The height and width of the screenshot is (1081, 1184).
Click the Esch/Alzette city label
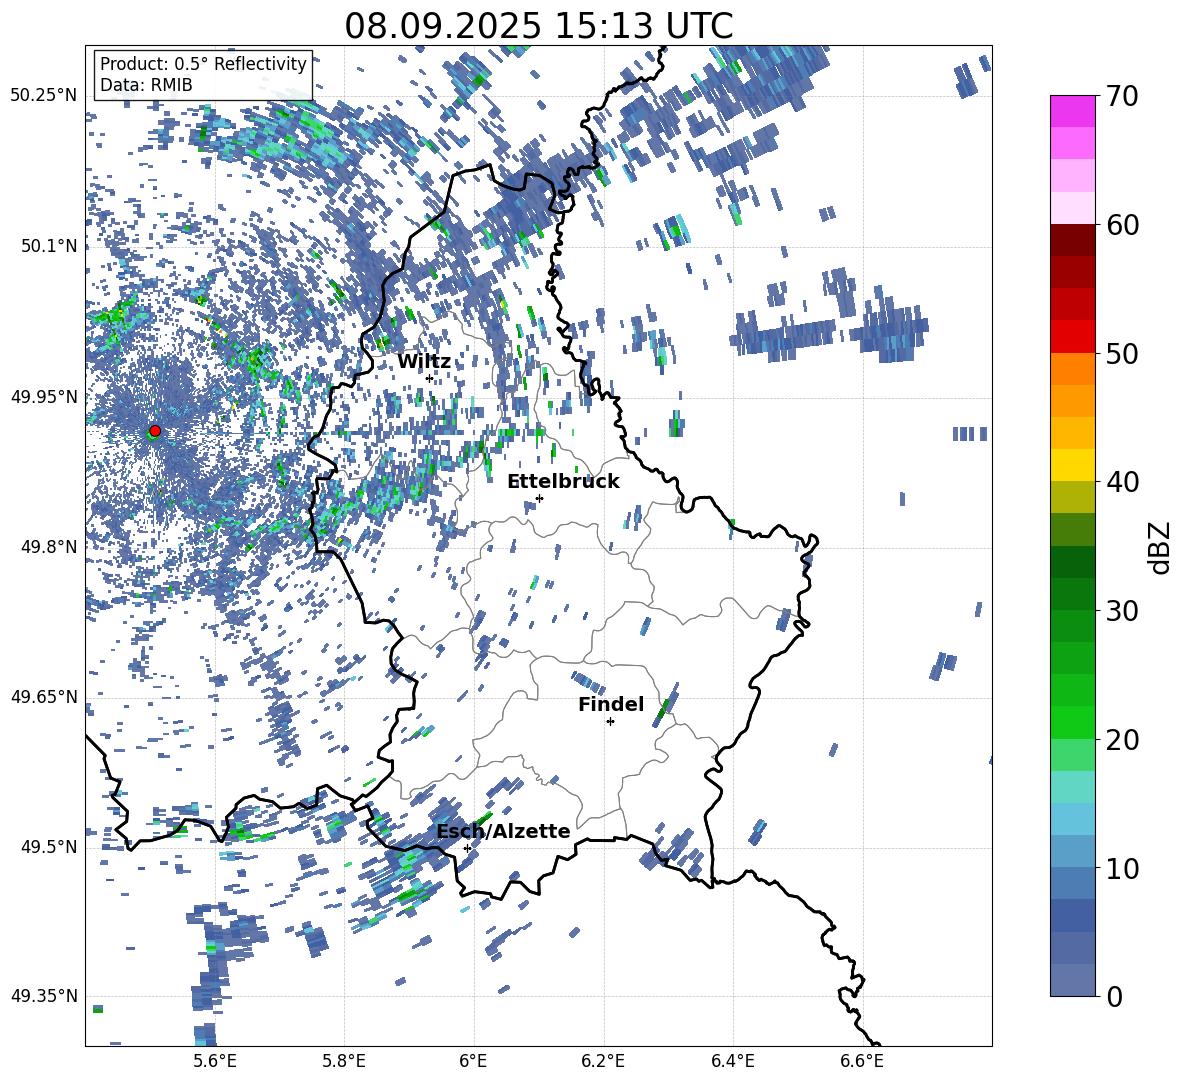503,831
